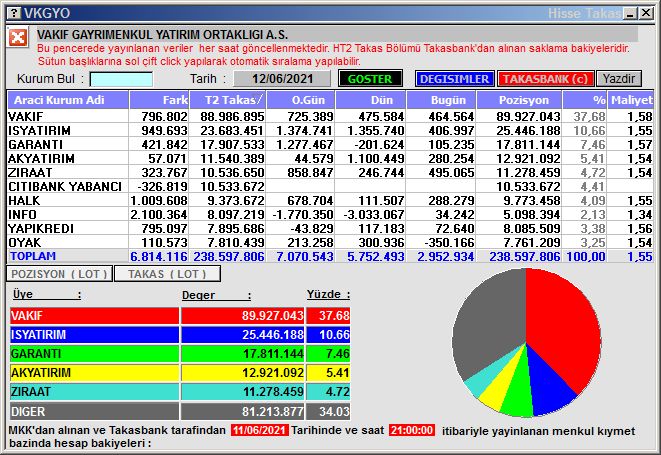661x455 pixels.
Task: Switch to the POZISYON ( LOT ) tab
Action: [x=59, y=274]
